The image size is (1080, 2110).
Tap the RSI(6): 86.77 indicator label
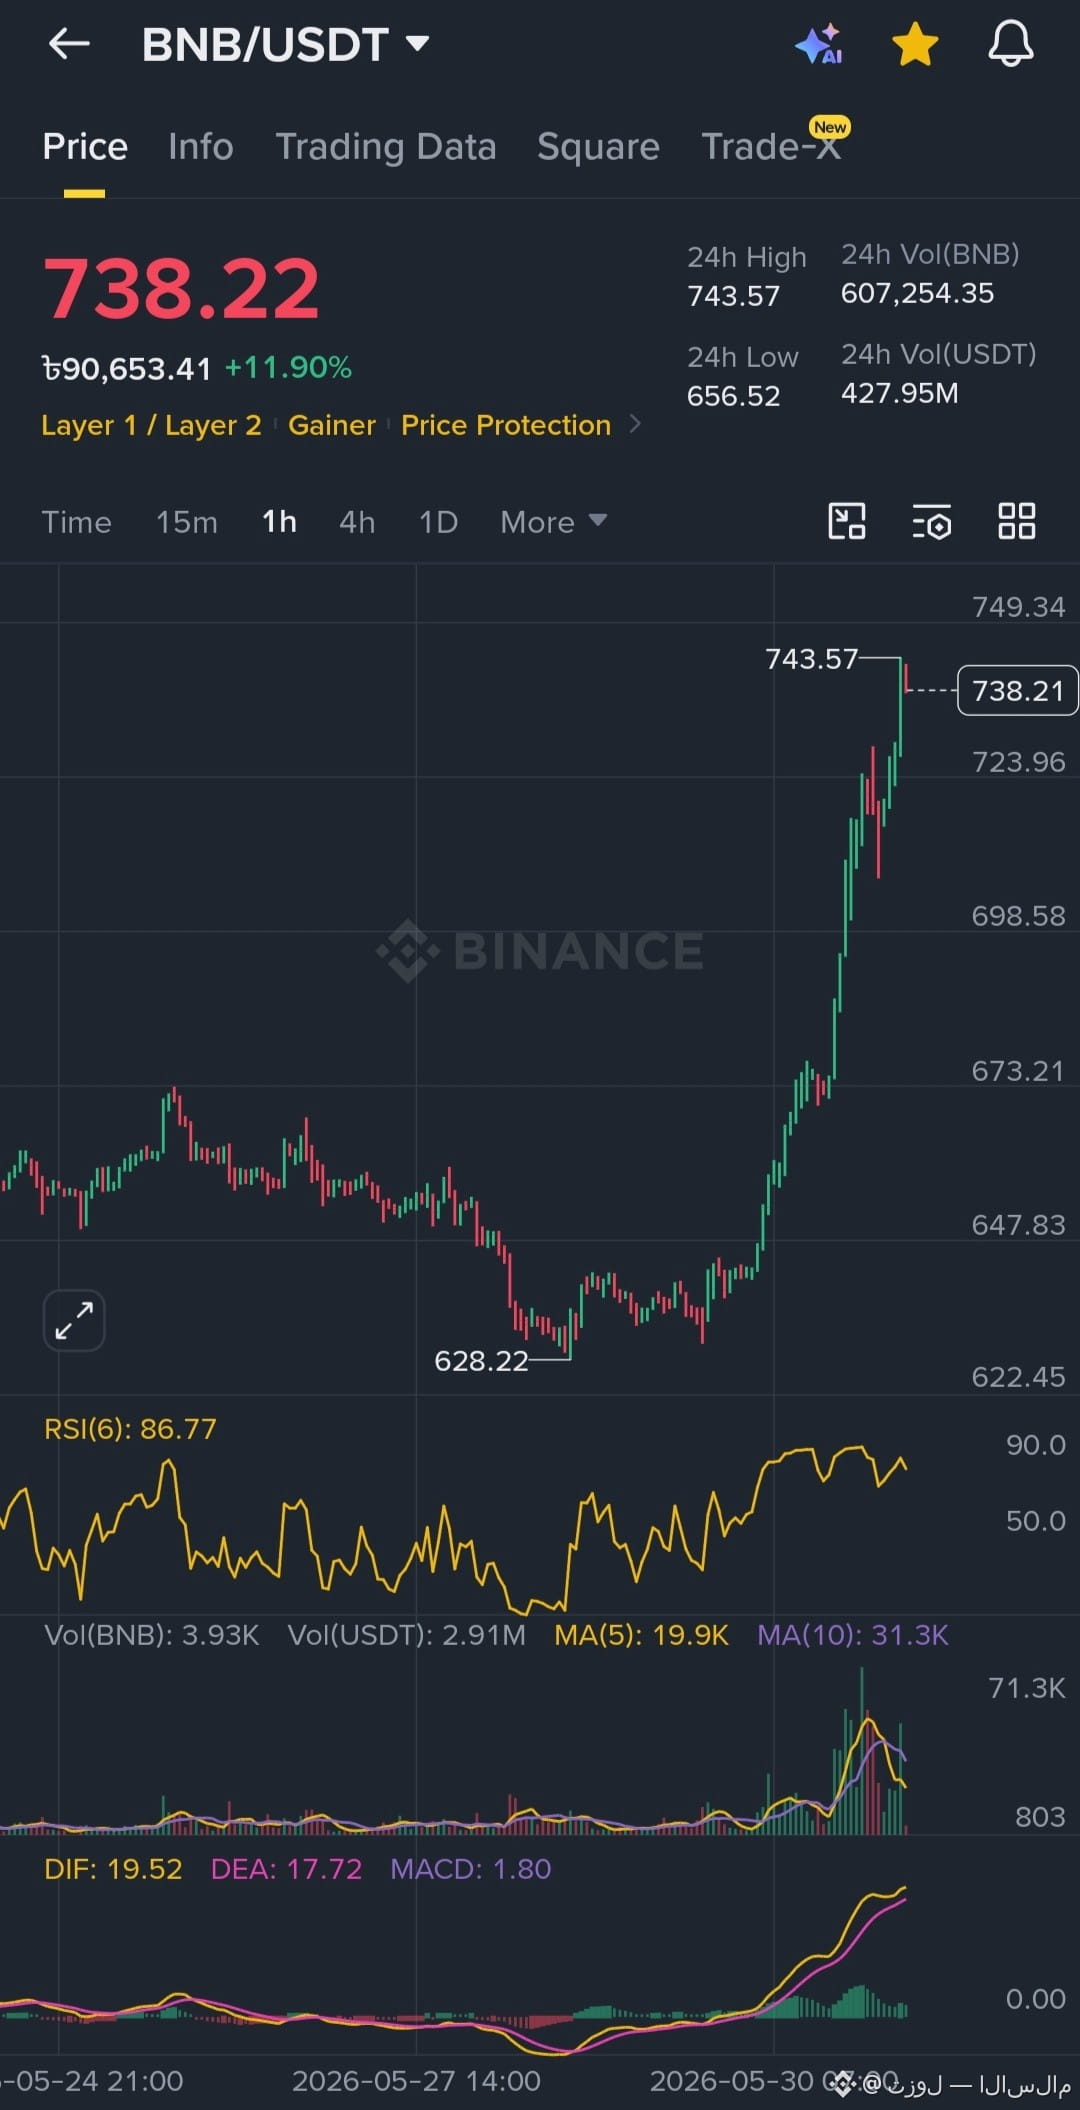130,1428
